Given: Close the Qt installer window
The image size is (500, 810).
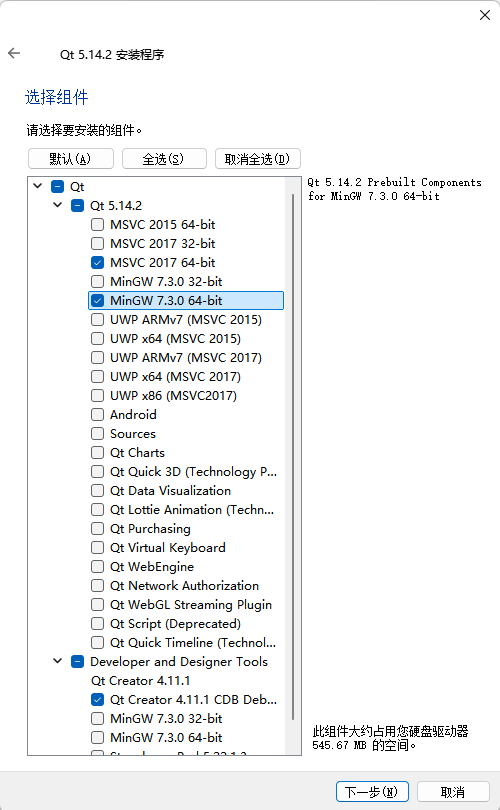Looking at the screenshot, I should tap(485, 15).
